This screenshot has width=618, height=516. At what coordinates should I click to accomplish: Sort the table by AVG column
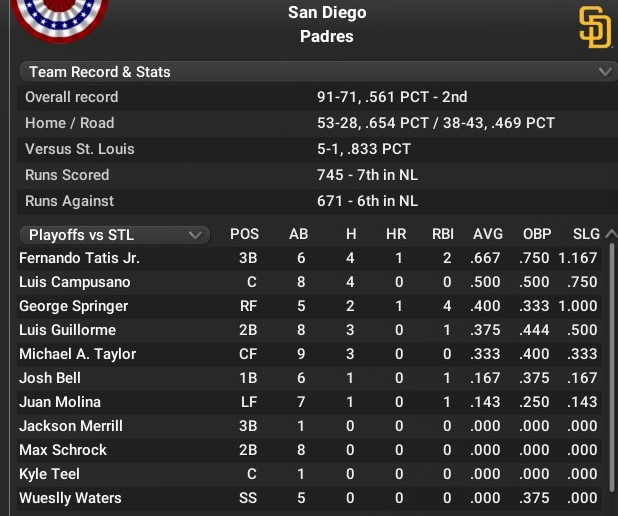point(488,234)
